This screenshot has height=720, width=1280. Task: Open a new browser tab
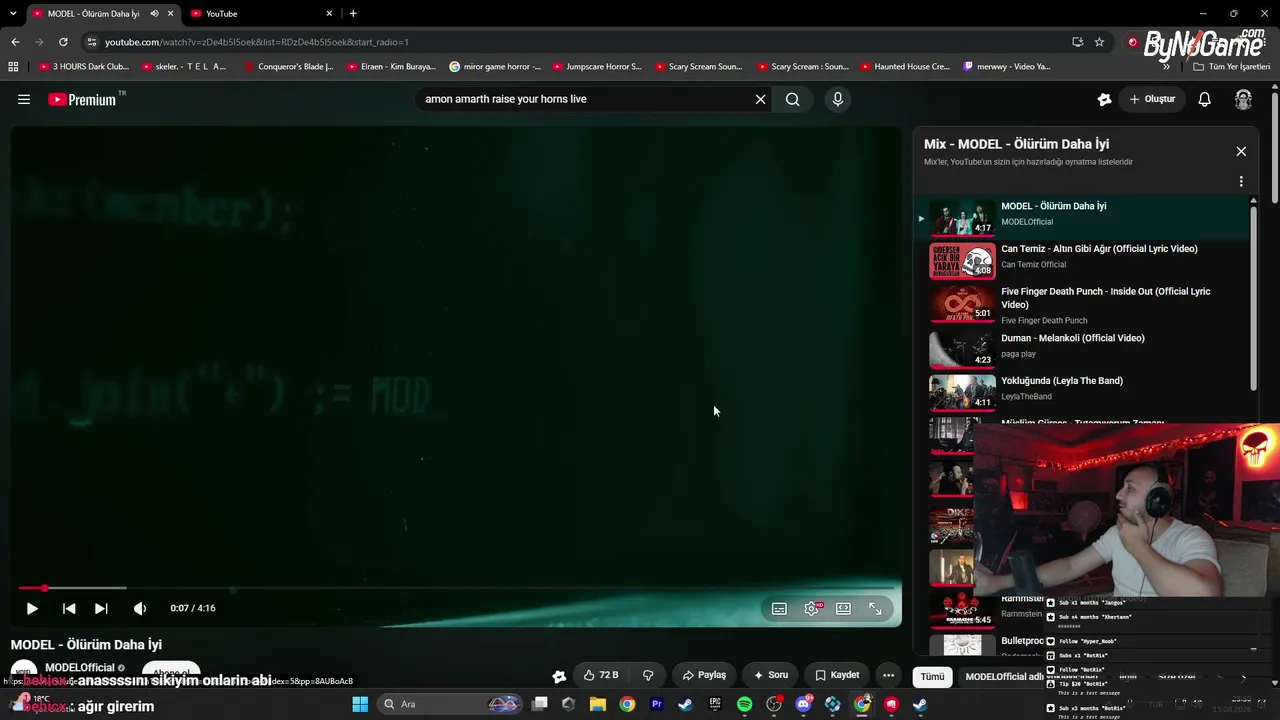click(x=353, y=13)
